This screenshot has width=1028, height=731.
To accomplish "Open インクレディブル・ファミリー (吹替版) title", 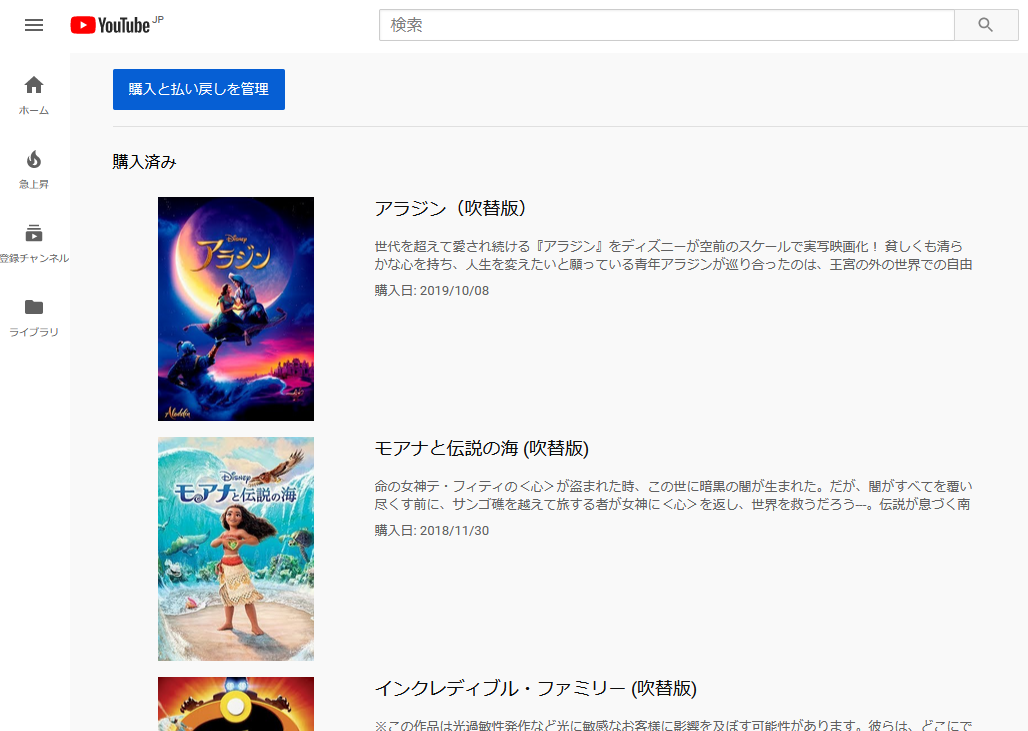I will point(535,688).
